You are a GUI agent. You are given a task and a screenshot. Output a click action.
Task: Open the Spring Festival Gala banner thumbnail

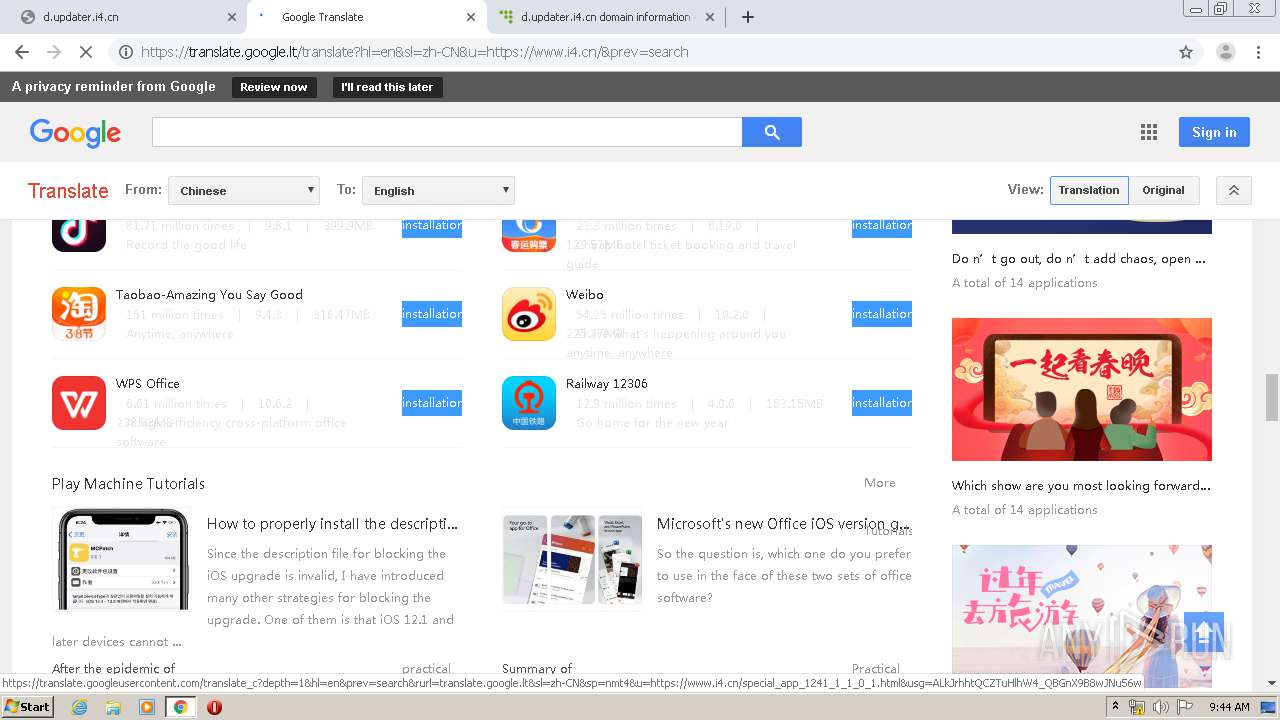[1082, 389]
